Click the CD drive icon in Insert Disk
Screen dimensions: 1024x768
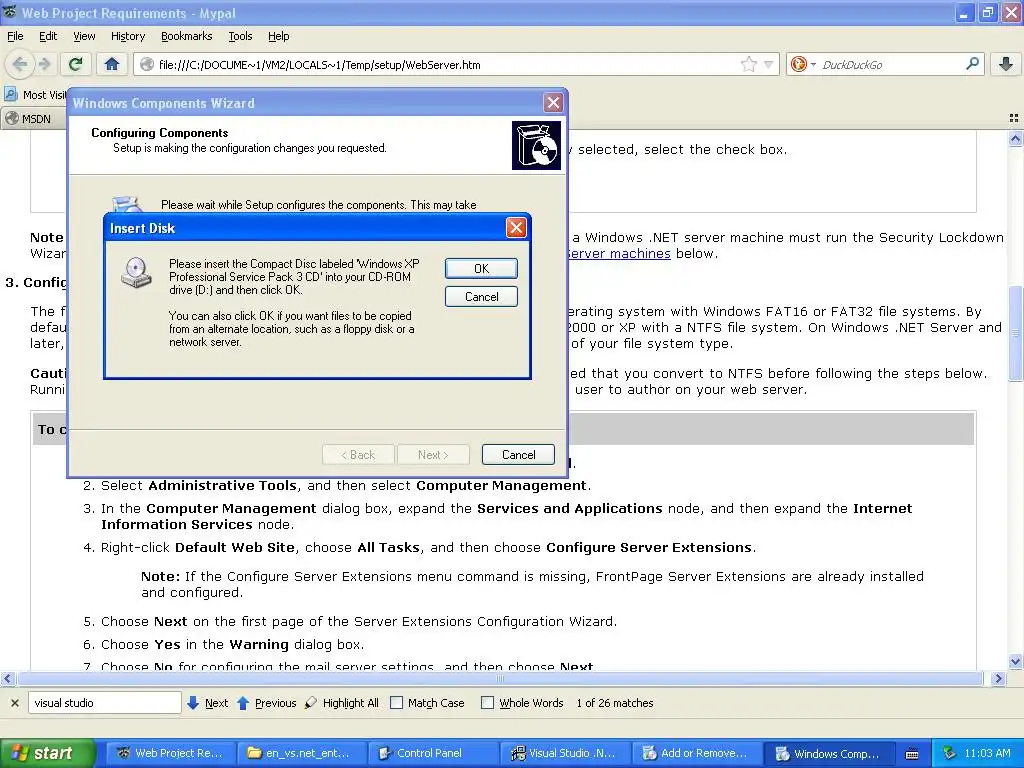(x=136, y=272)
